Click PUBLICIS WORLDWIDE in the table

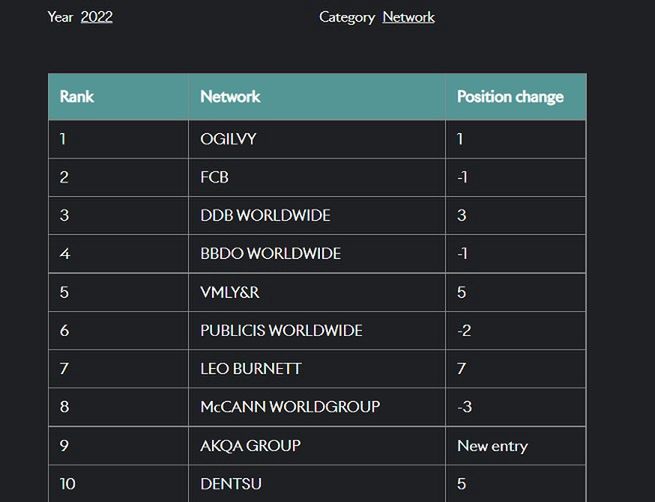pos(281,330)
